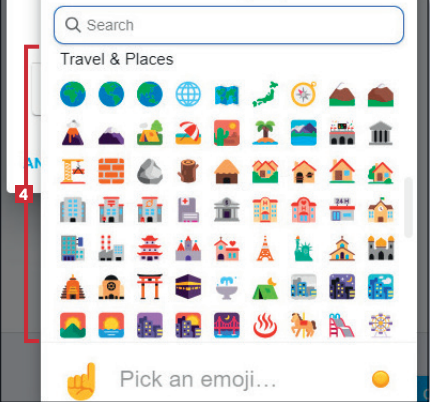Select the map of Japan emoji
Viewport: 430px width, 402px height.
[265, 94]
